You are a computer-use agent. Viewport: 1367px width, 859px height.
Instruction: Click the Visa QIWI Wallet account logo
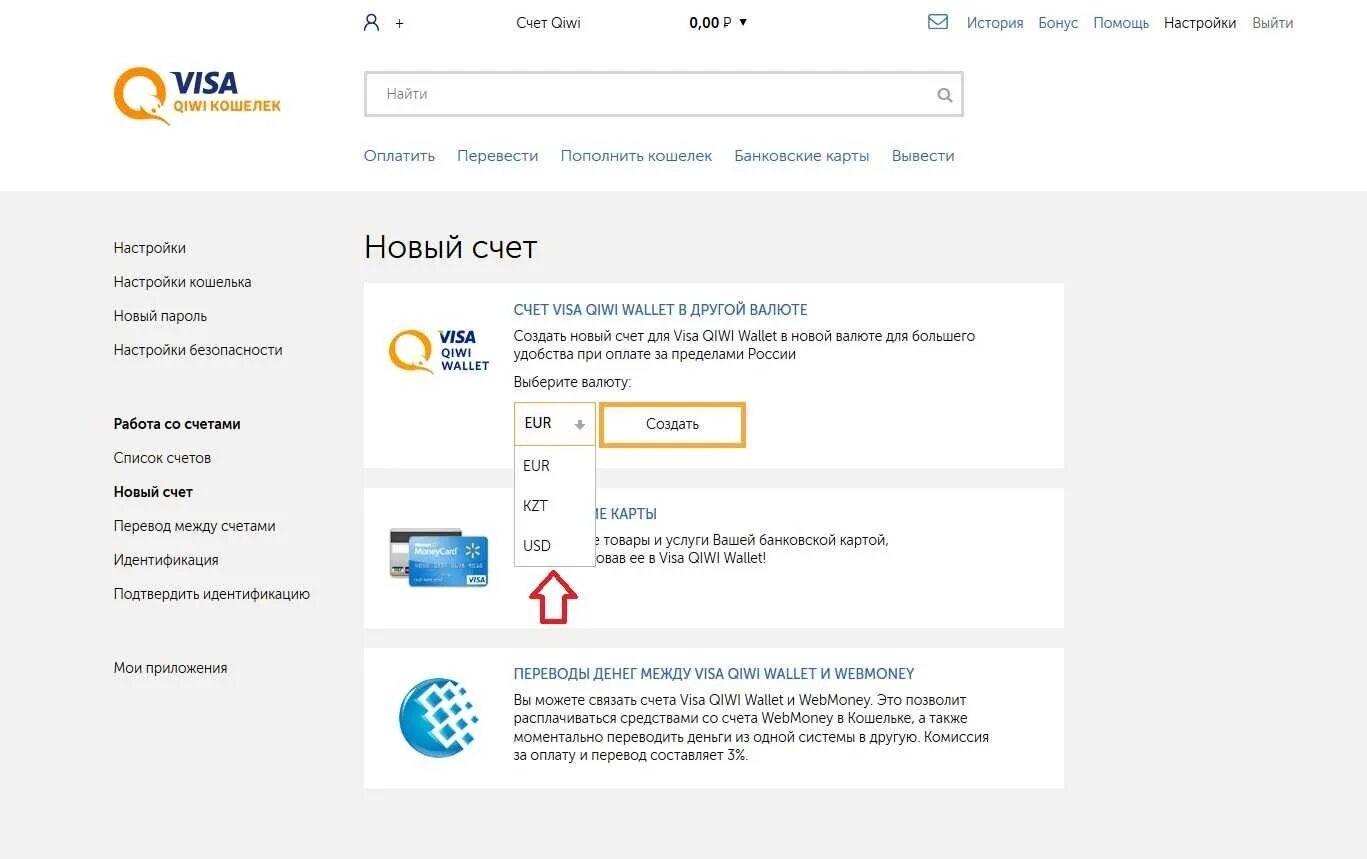click(439, 351)
